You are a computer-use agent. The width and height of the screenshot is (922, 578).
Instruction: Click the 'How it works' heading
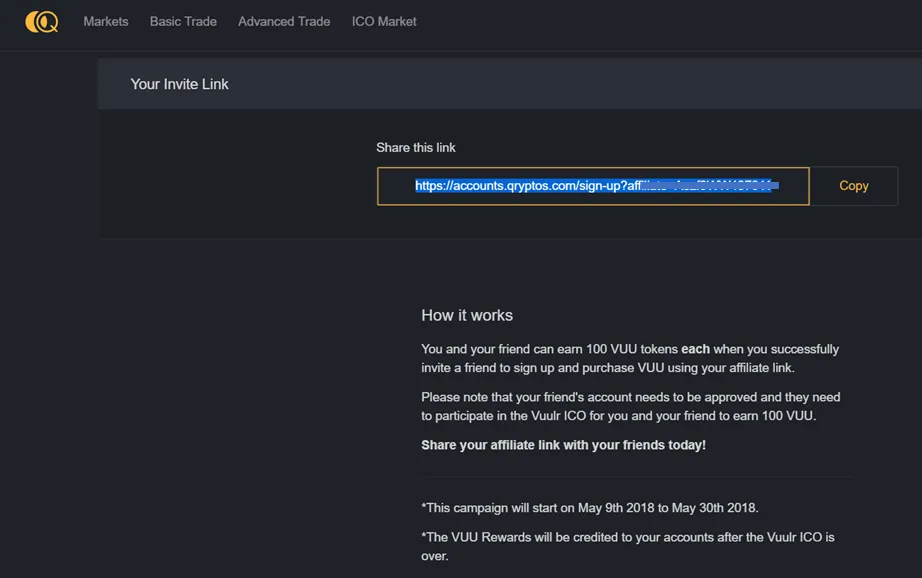click(x=467, y=316)
